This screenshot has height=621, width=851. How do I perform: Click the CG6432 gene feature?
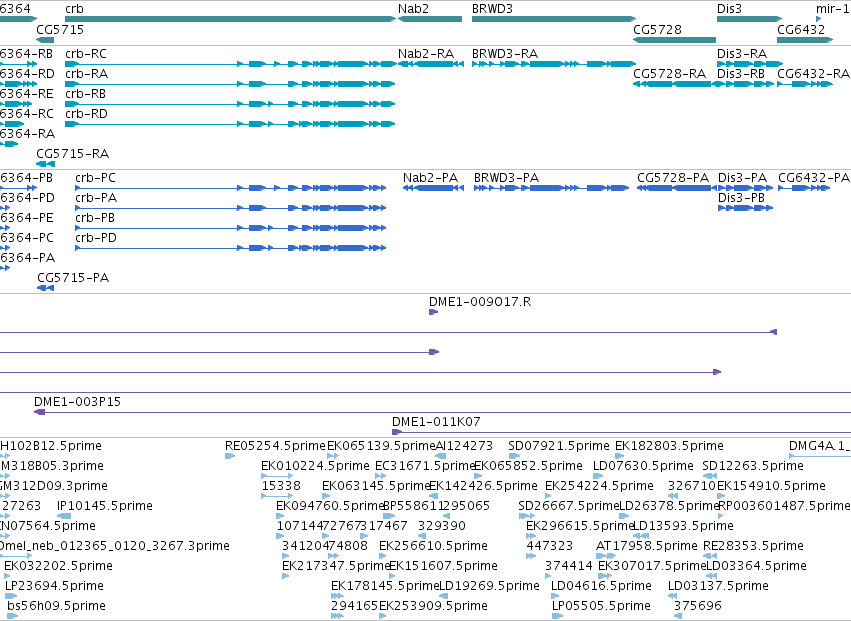[x=805, y=40]
